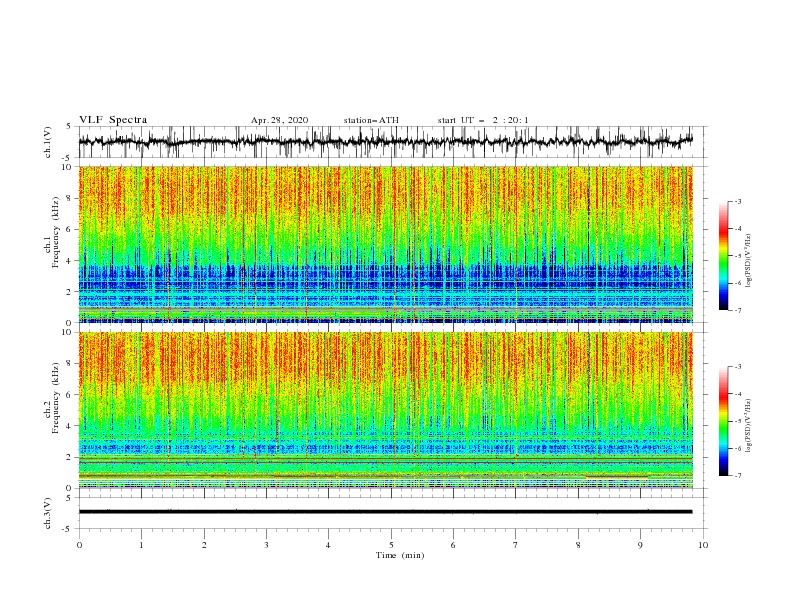Click the "station=ATH" label
Viewport: 792px width, 612px height.
pyautogui.click(x=371, y=120)
